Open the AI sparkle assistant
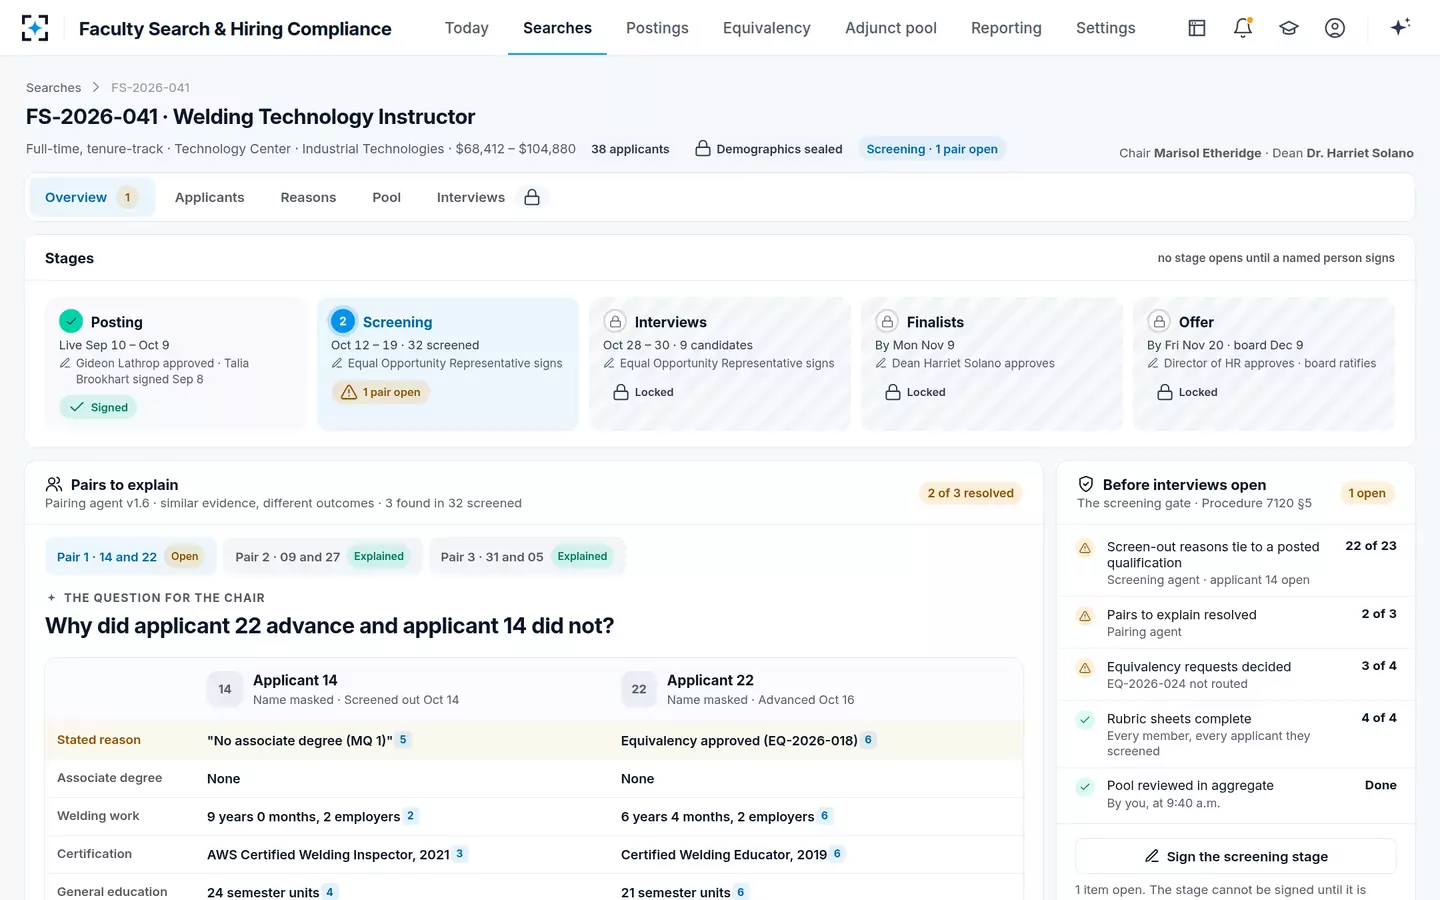 1400,27
